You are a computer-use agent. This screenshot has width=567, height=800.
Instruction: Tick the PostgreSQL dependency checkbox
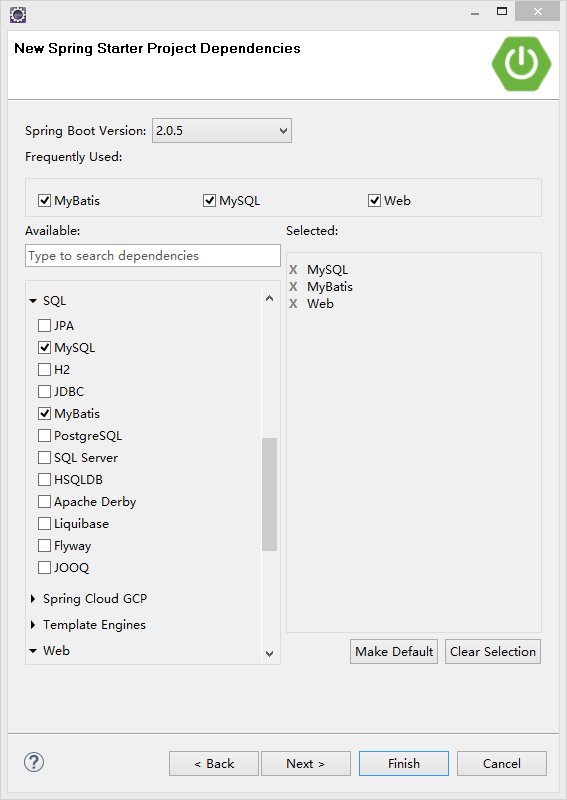[x=44, y=436]
